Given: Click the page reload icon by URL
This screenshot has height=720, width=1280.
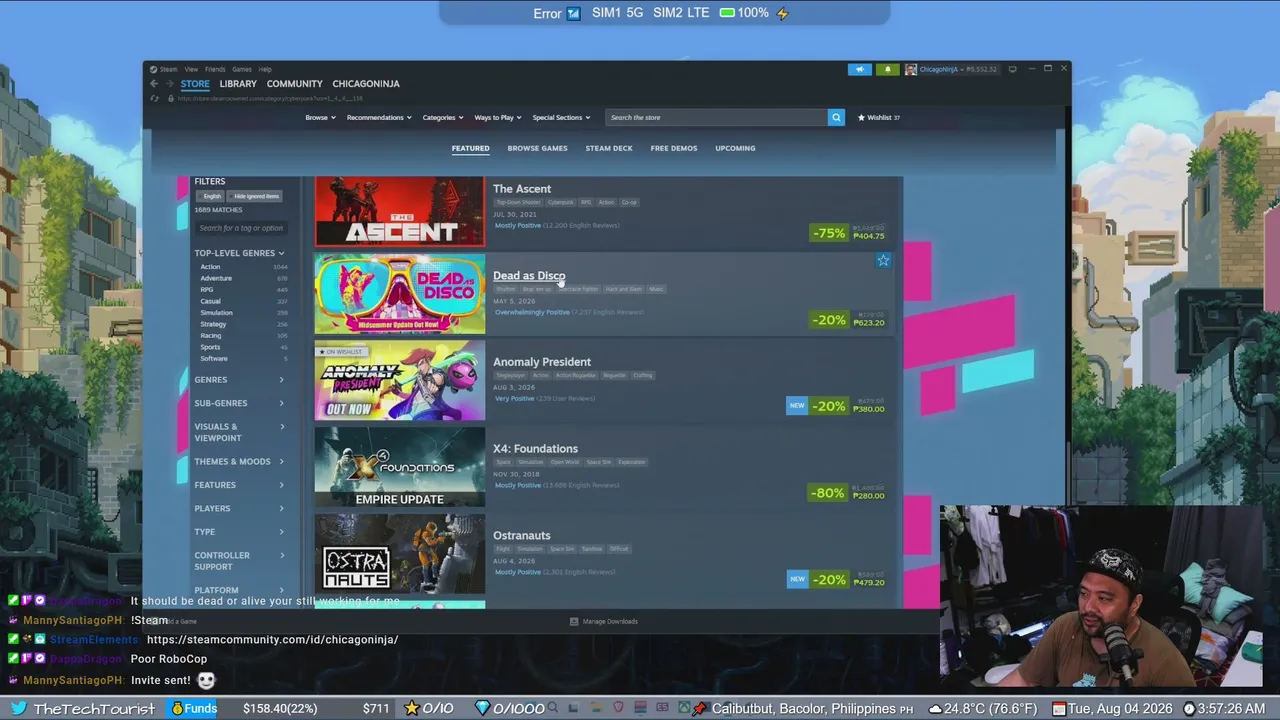Looking at the screenshot, I should pyautogui.click(x=154, y=98).
